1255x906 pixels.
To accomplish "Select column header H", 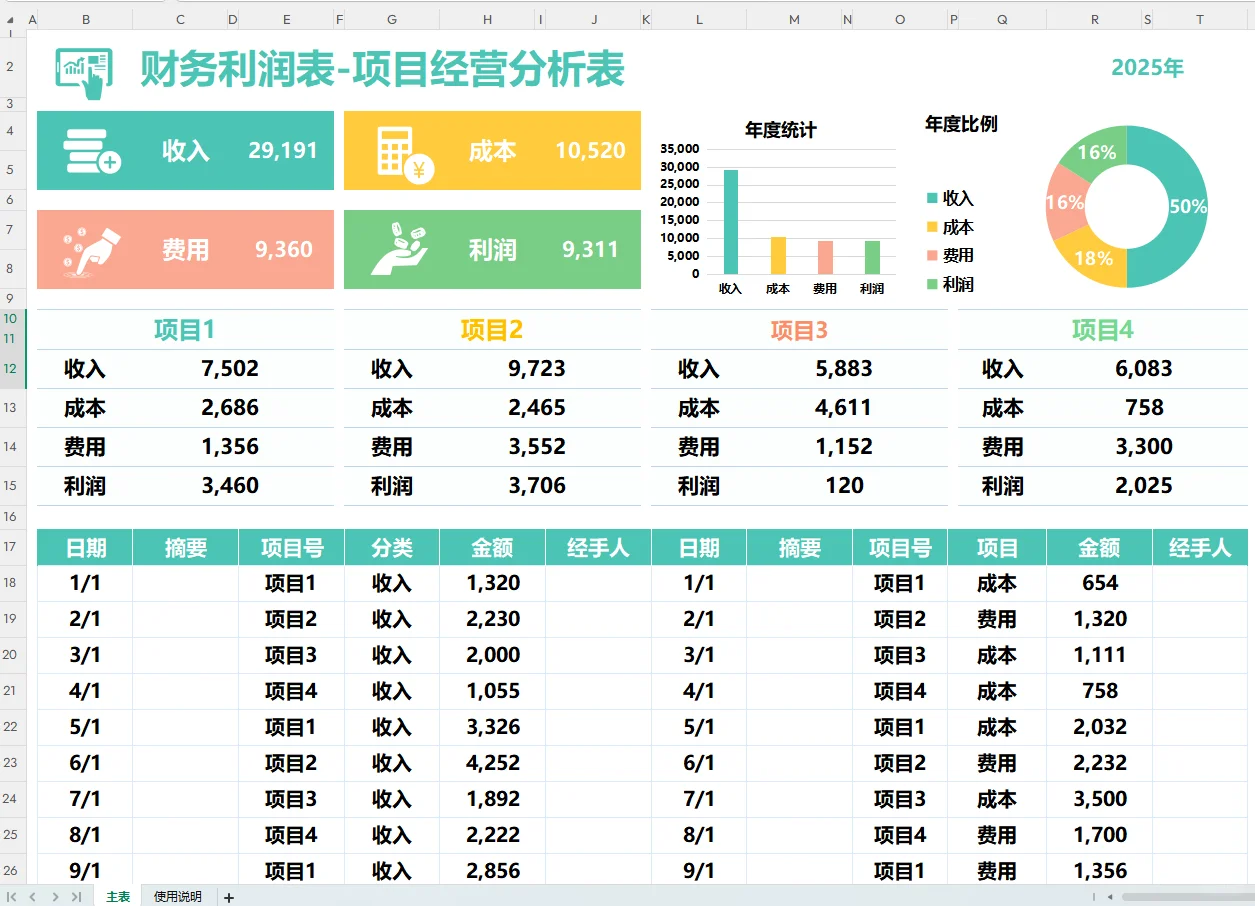I will click(x=487, y=19).
